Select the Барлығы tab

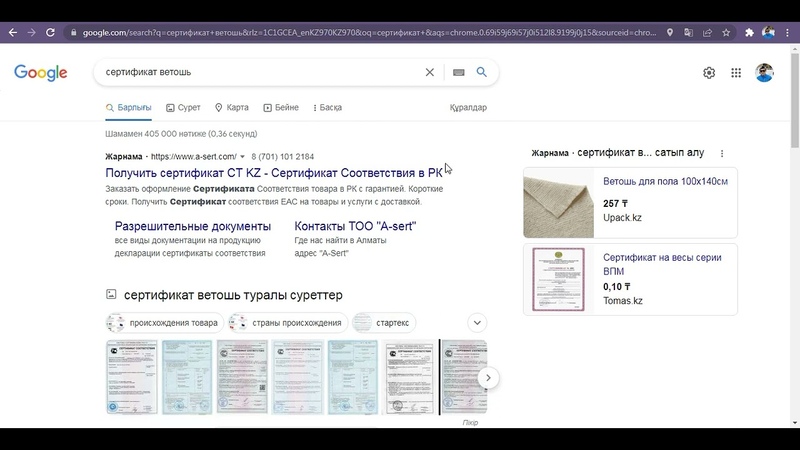pos(129,108)
